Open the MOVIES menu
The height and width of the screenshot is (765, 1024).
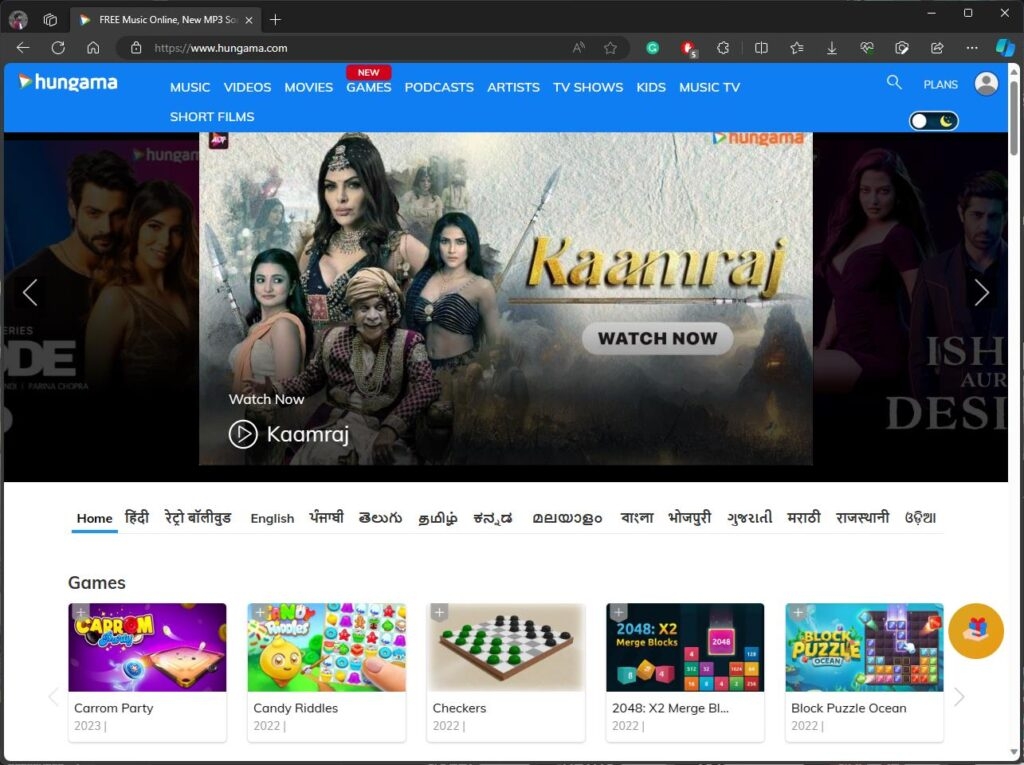pyautogui.click(x=308, y=88)
